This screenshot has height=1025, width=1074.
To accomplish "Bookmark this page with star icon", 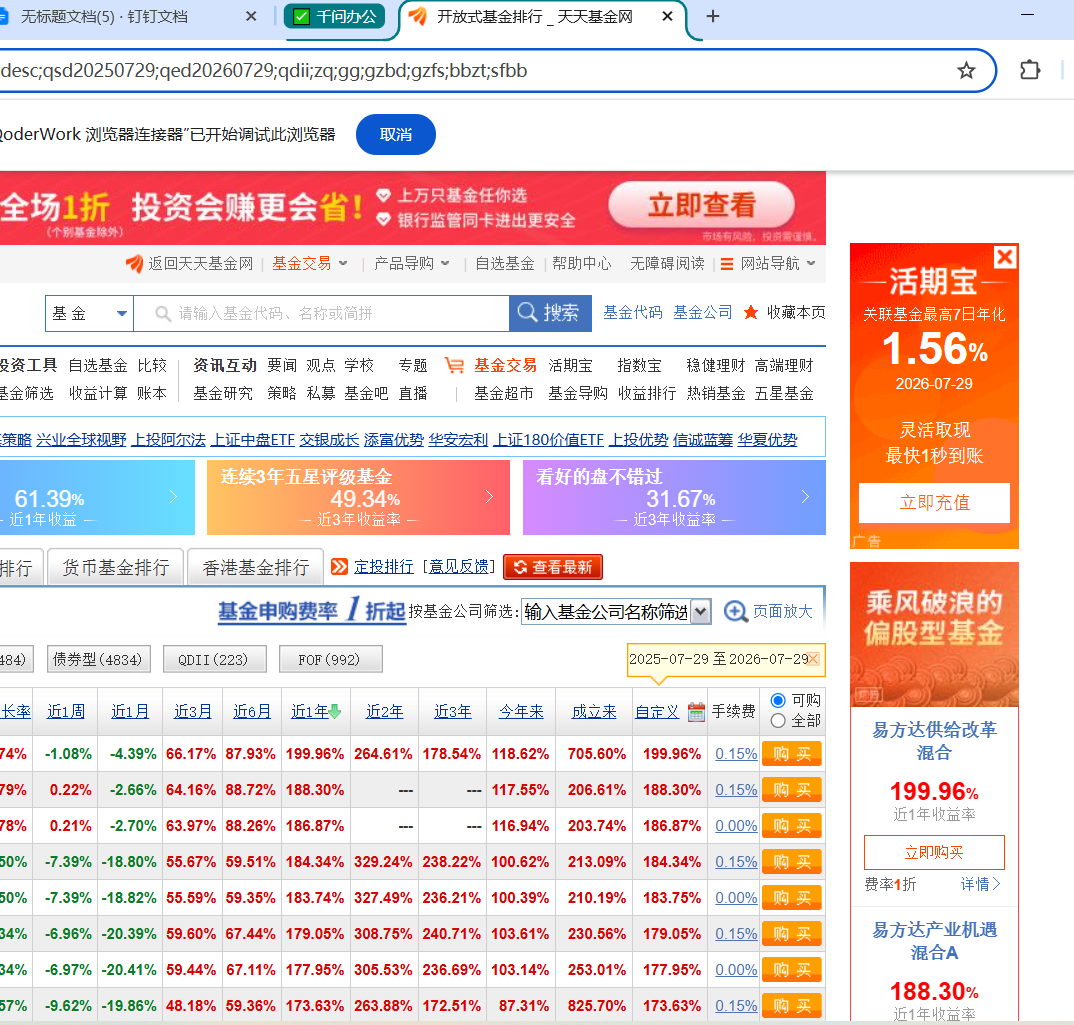I will [966, 70].
